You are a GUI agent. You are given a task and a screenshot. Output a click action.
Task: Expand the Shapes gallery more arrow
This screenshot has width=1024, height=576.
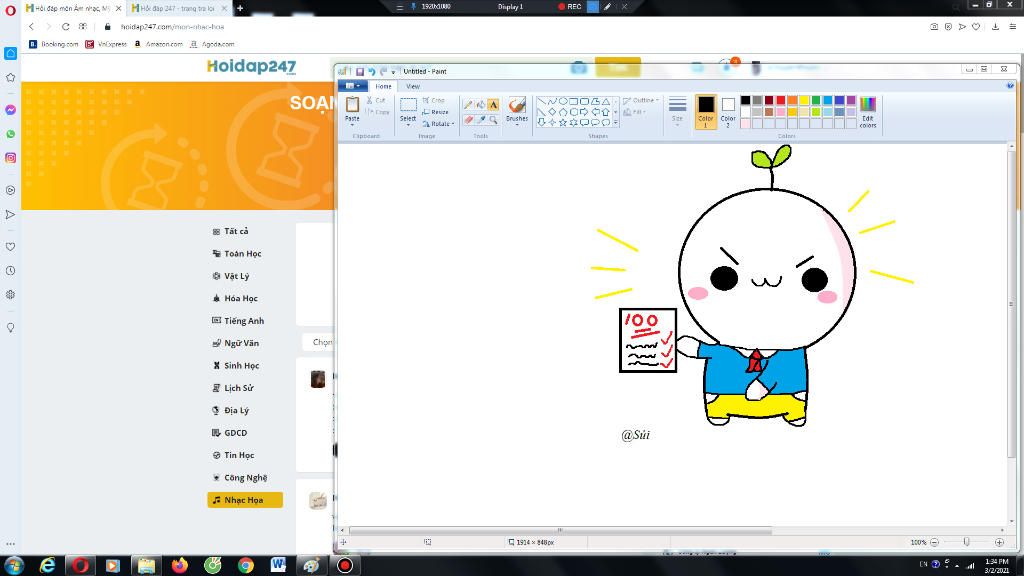[615, 122]
